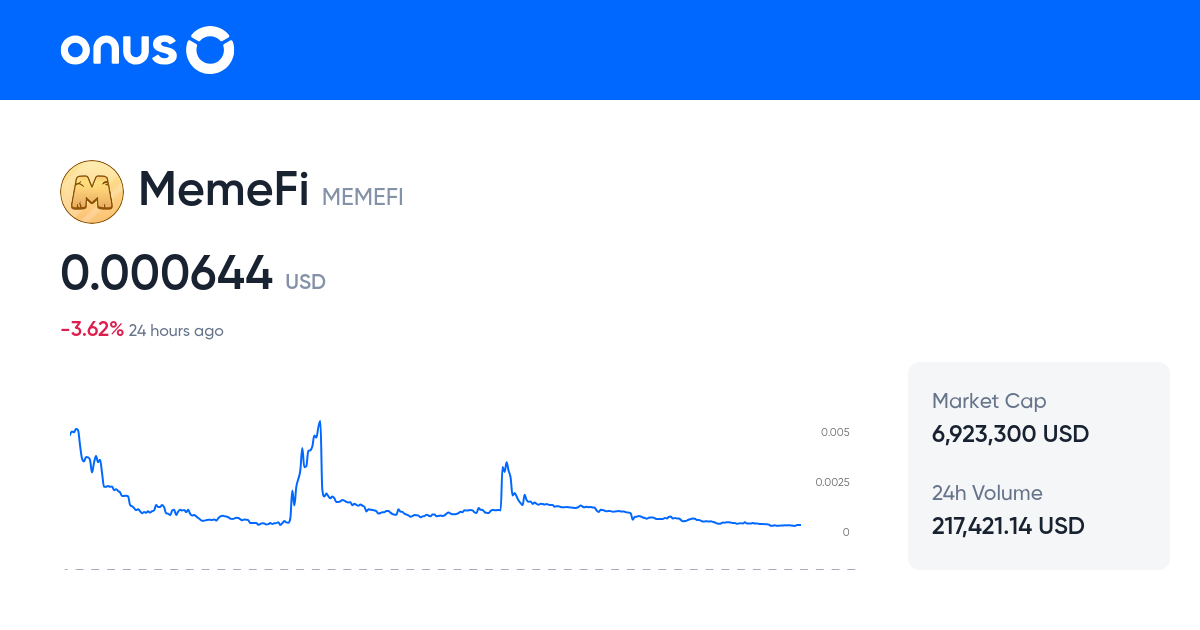Click the blue header banner logo area
1200x630 pixels.
(147, 49)
